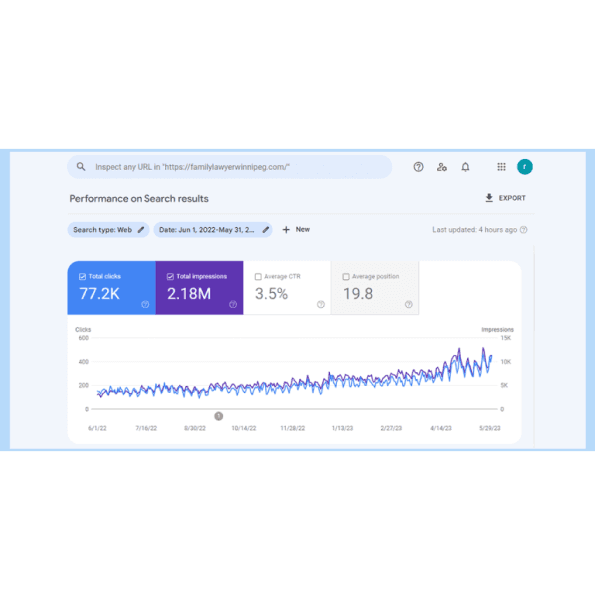Open the Google apps grid

pyautogui.click(x=501, y=167)
